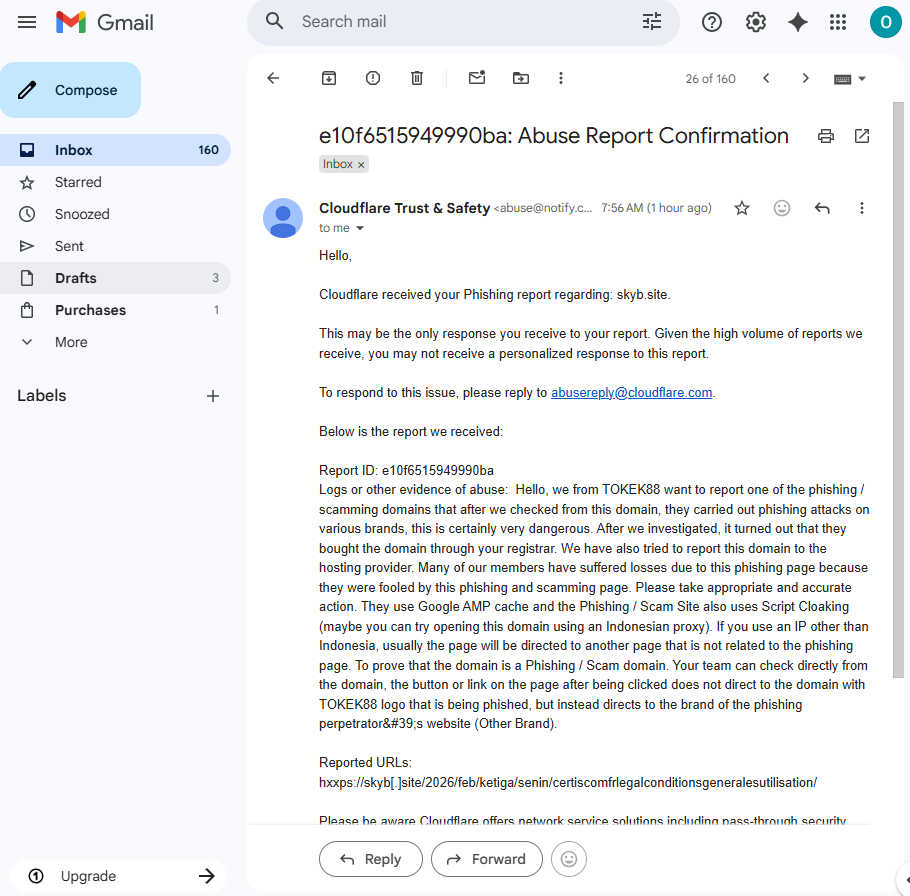This screenshot has height=896, width=910.
Task: Open the Settings gear icon
Action: click(756, 22)
